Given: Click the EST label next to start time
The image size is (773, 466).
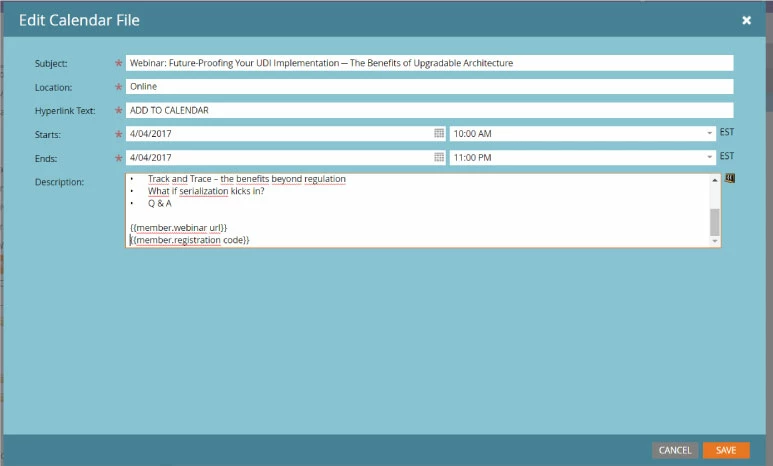Looking at the screenshot, I should [727, 132].
